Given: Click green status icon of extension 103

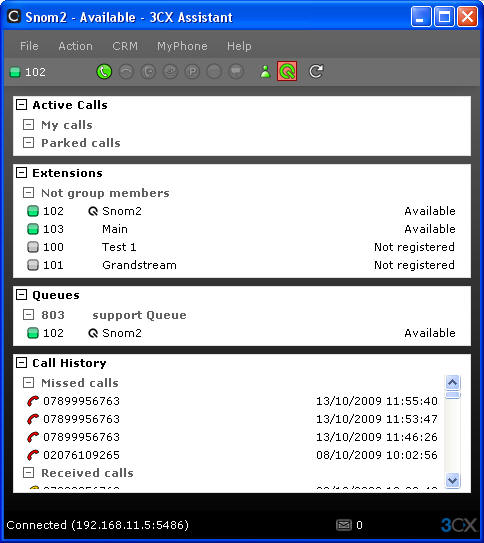Looking at the screenshot, I should tap(33, 229).
